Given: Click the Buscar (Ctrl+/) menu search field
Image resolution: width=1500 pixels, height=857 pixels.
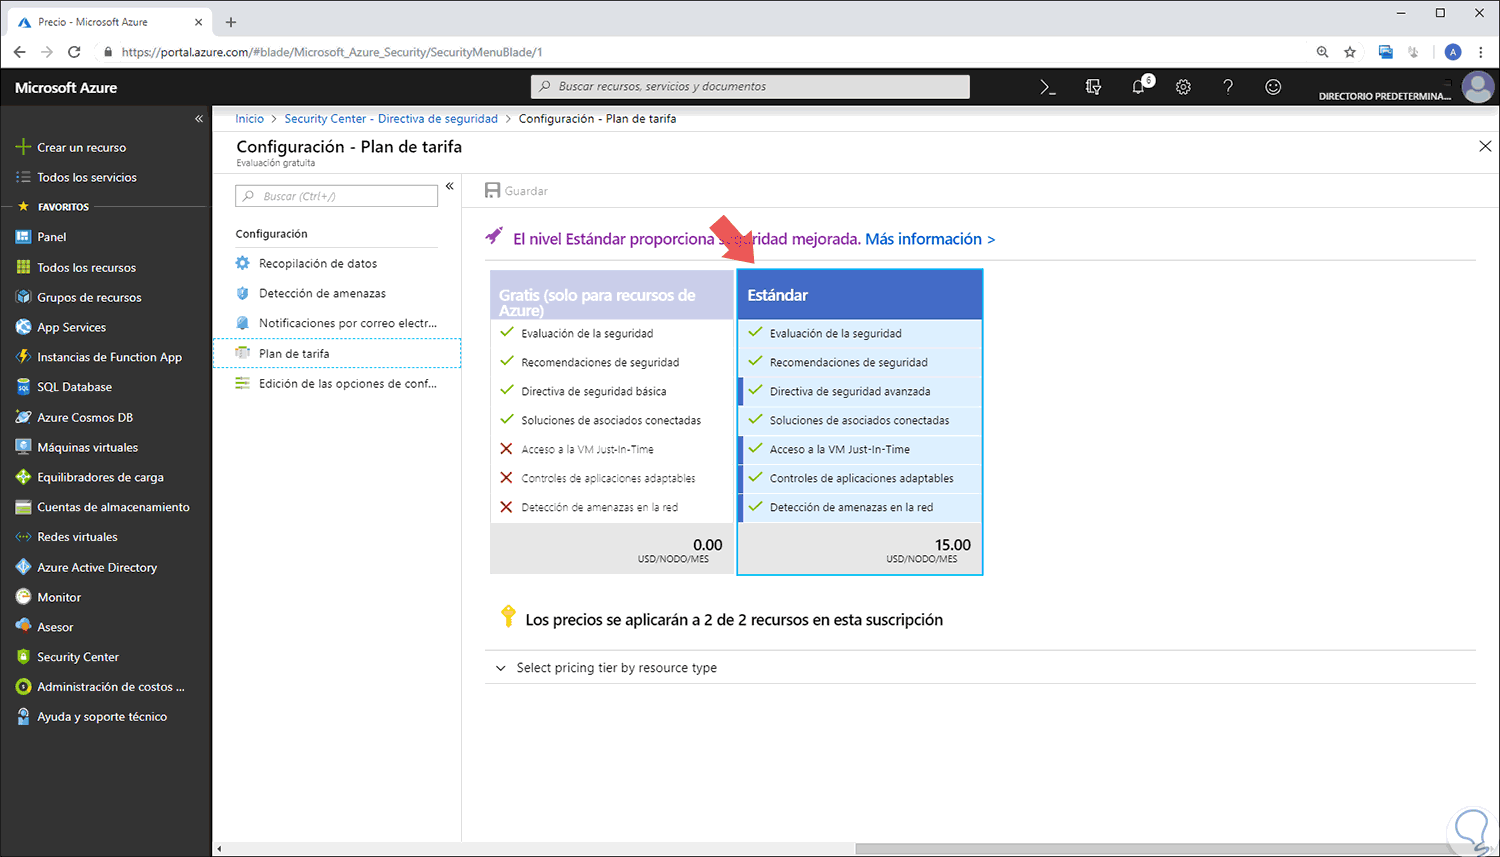Looking at the screenshot, I should tap(337, 196).
